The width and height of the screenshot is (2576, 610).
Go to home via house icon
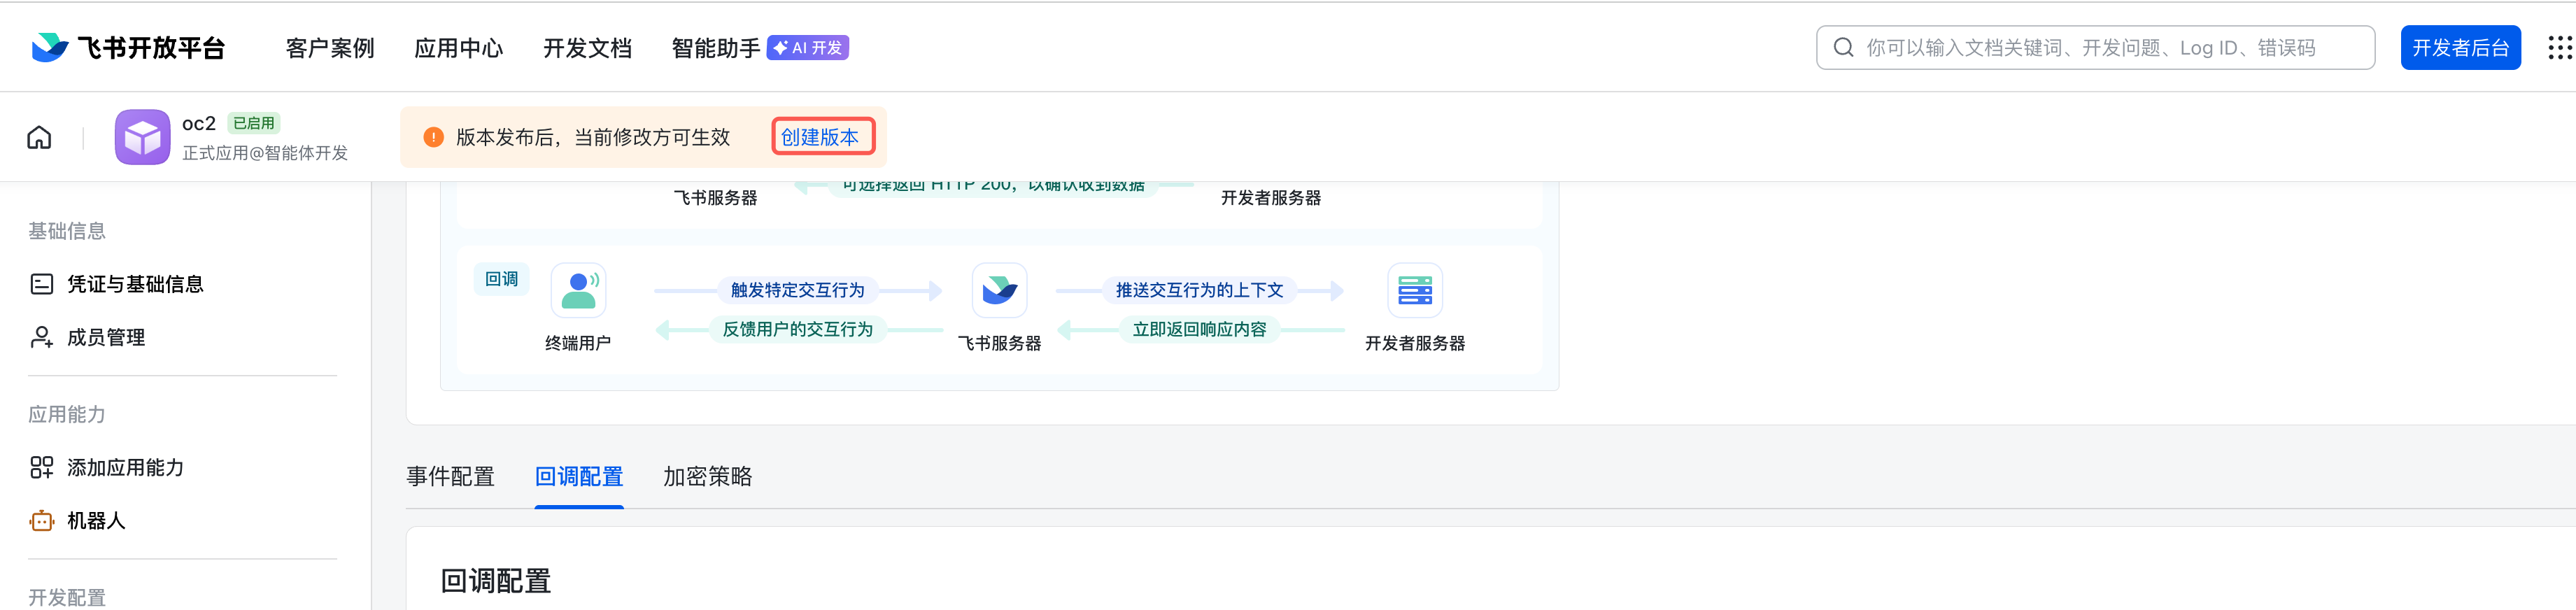pyautogui.click(x=39, y=137)
